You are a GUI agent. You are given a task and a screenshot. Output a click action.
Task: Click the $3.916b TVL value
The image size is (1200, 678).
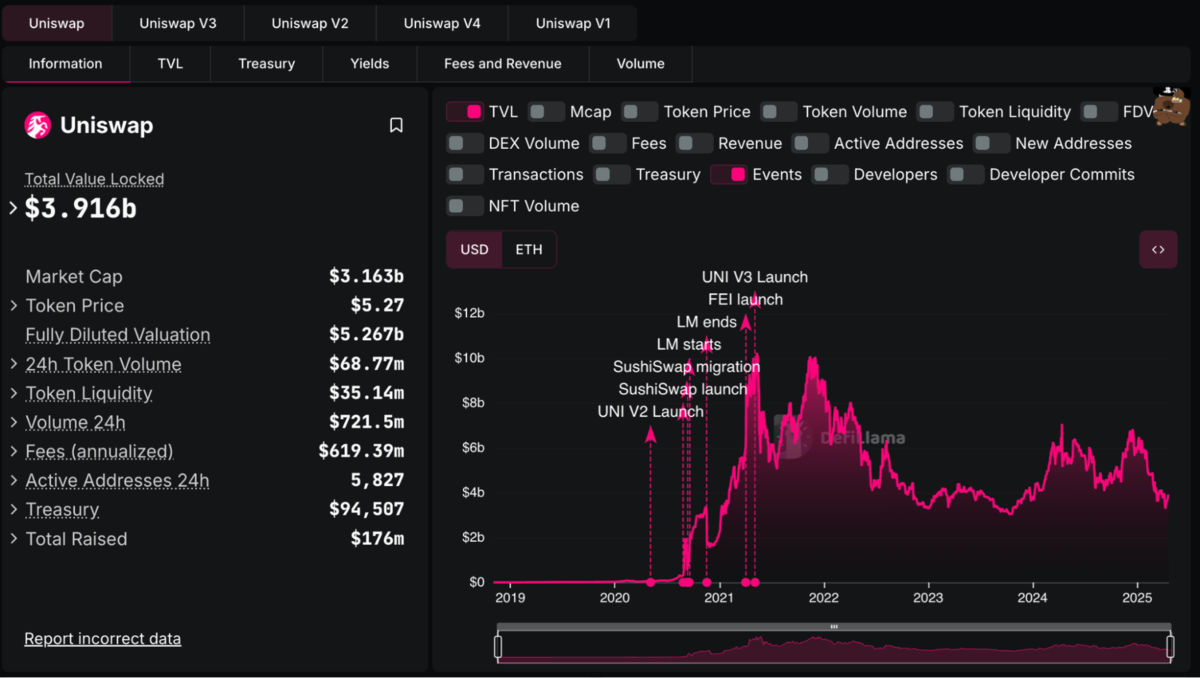click(x=81, y=208)
